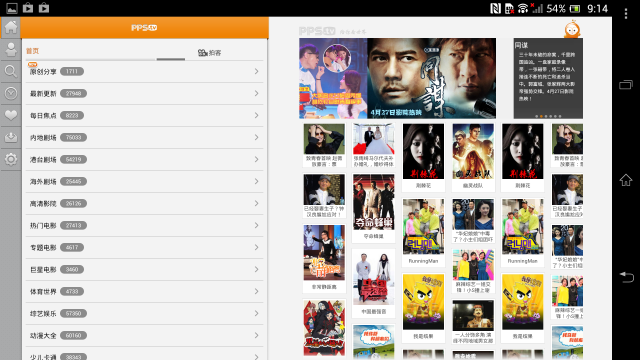This screenshot has width=640, height=360.
Task: Open the 动漫大全 category
Action: (144, 336)
